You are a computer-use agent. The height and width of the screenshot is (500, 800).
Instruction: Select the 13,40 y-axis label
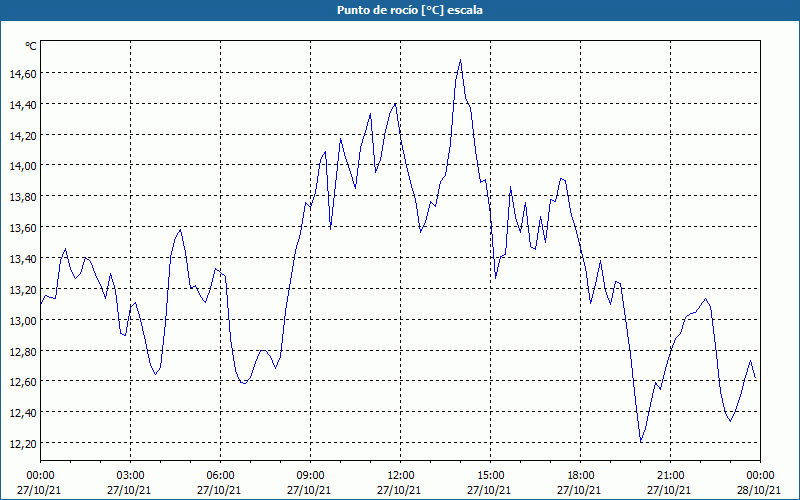[x=23, y=259]
